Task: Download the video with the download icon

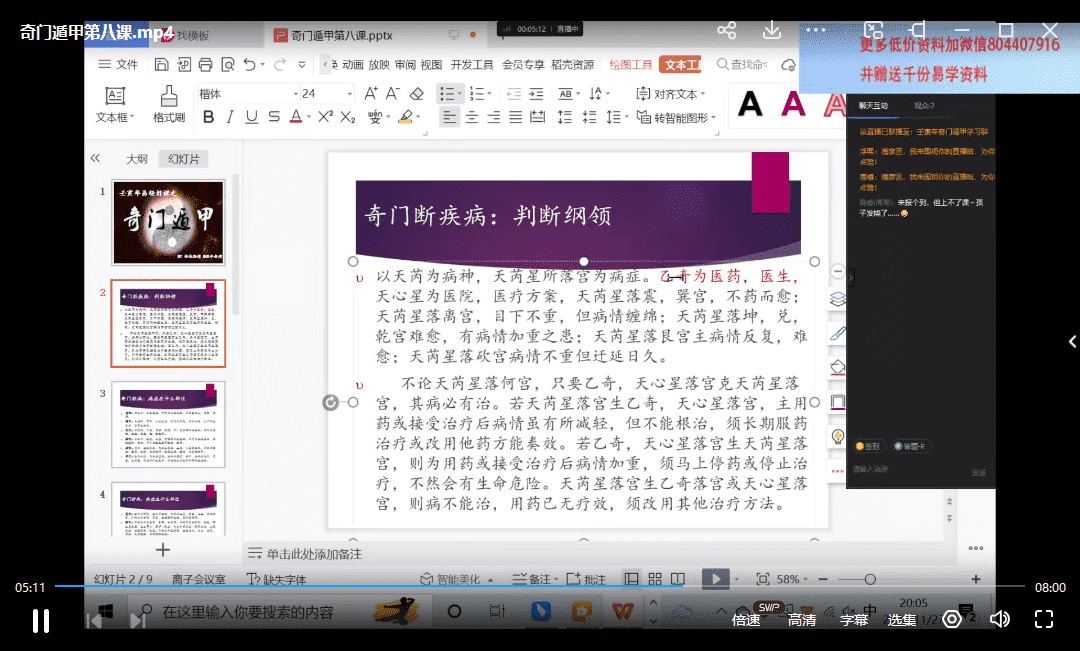Action: [x=771, y=31]
